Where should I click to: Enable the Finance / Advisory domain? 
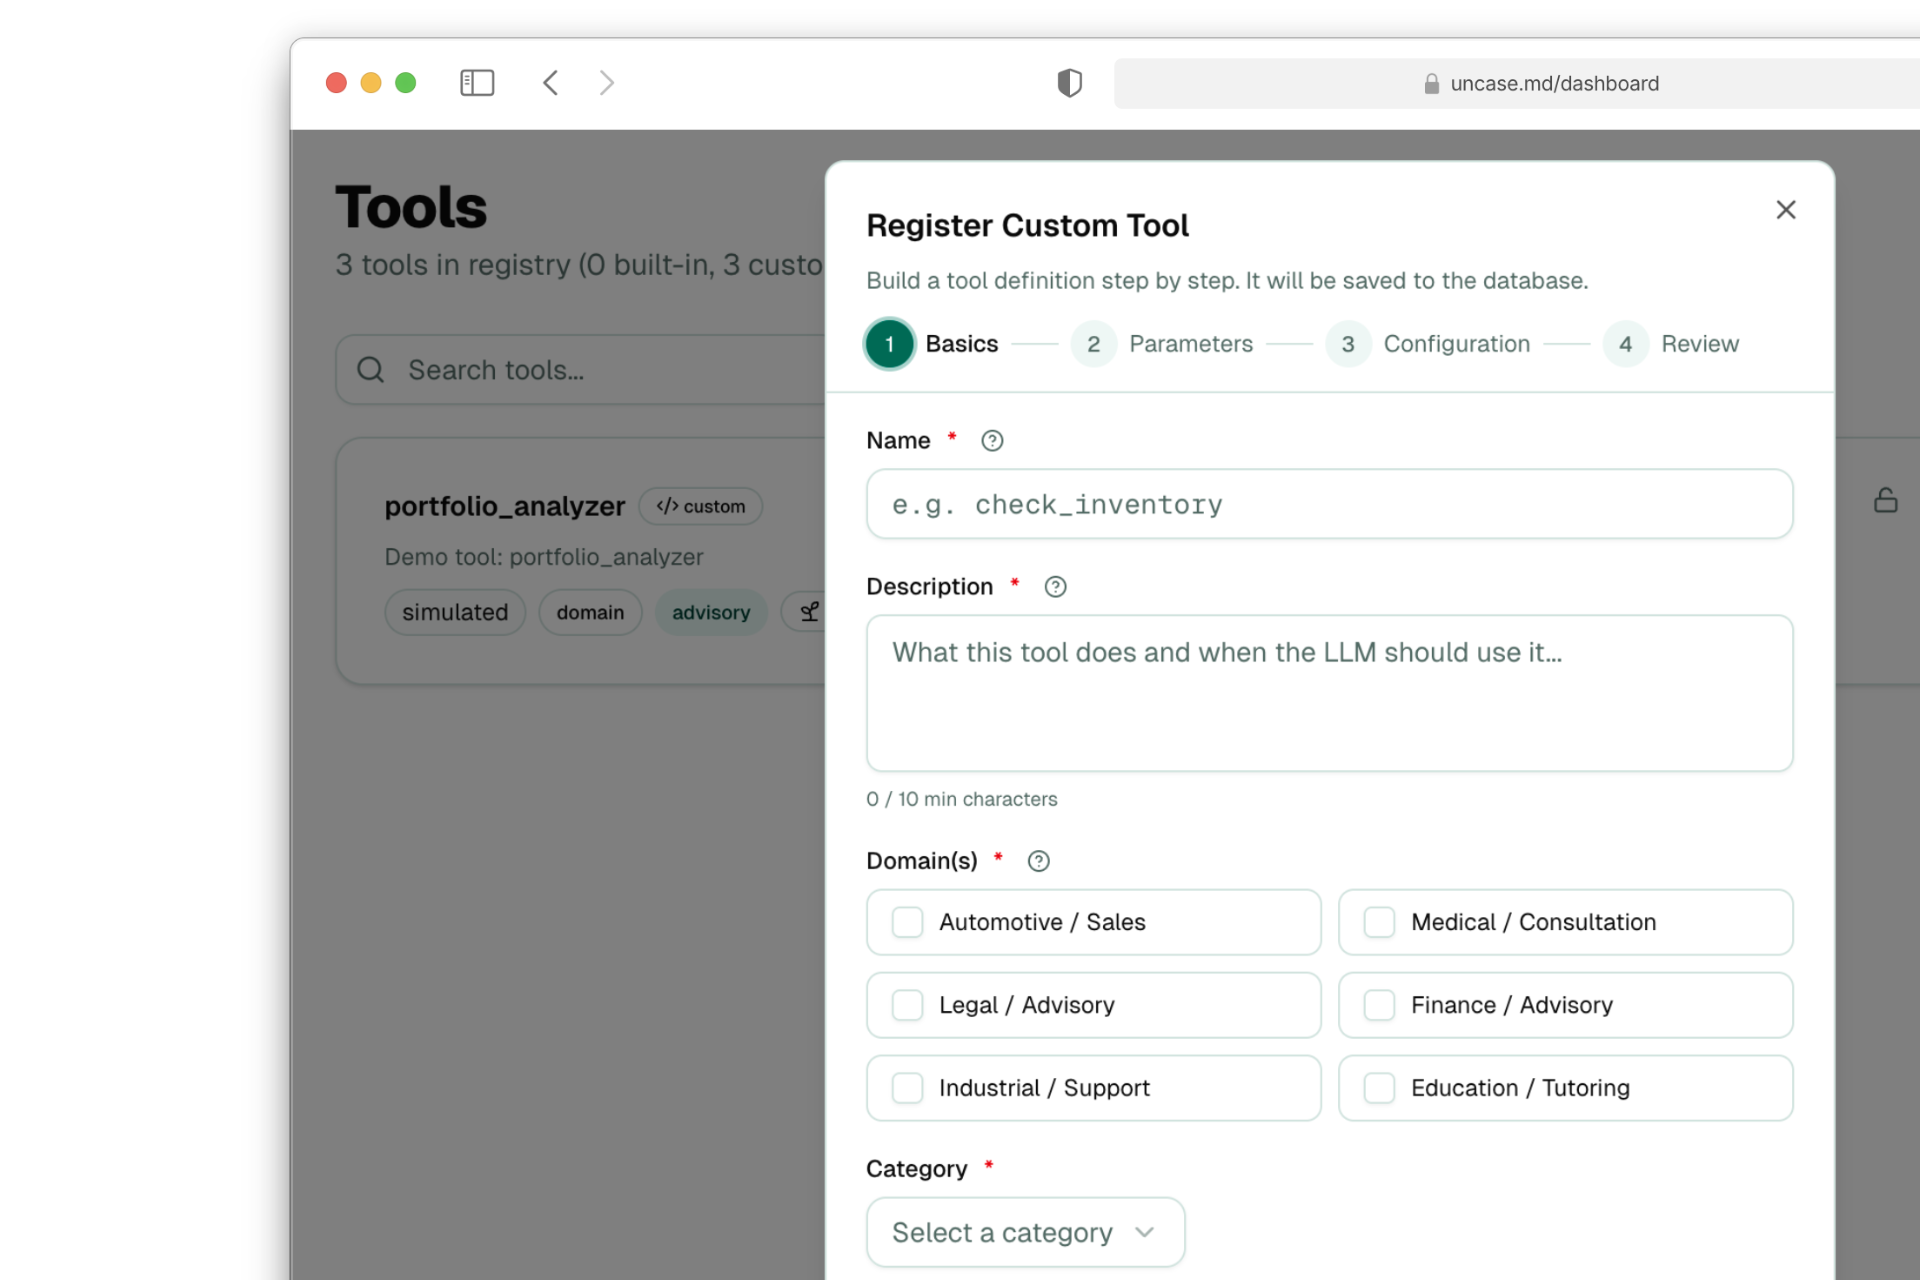click(1379, 1005)
